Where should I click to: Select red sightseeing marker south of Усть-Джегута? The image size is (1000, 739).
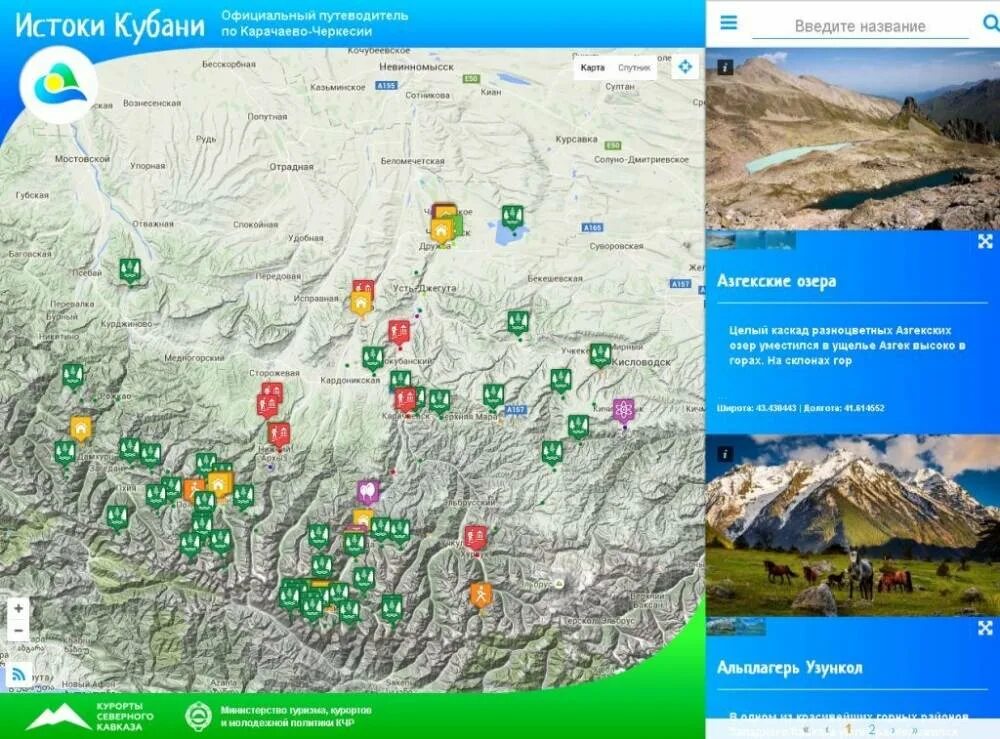point(399,334)
